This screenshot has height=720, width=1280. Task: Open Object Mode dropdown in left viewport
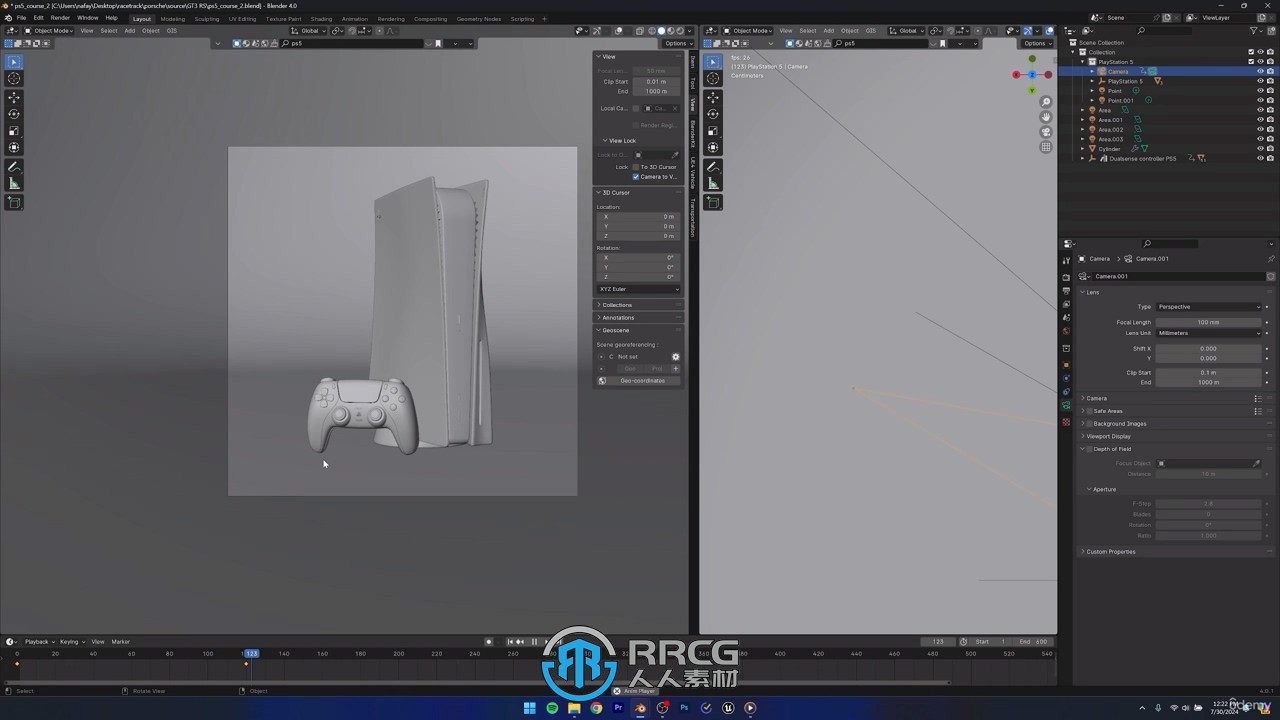(x=50, y=31)
